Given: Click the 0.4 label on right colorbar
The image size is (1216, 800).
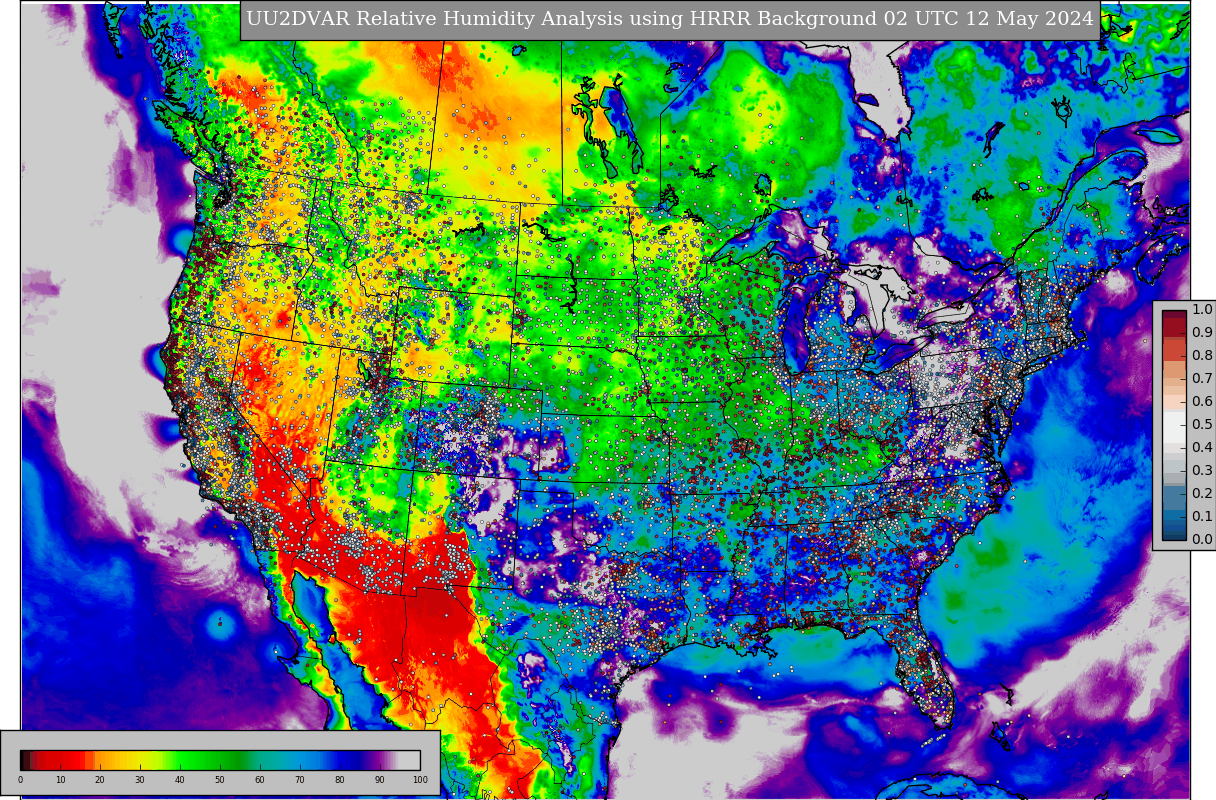Looking at the screenshot, I should click(1202, 448).
